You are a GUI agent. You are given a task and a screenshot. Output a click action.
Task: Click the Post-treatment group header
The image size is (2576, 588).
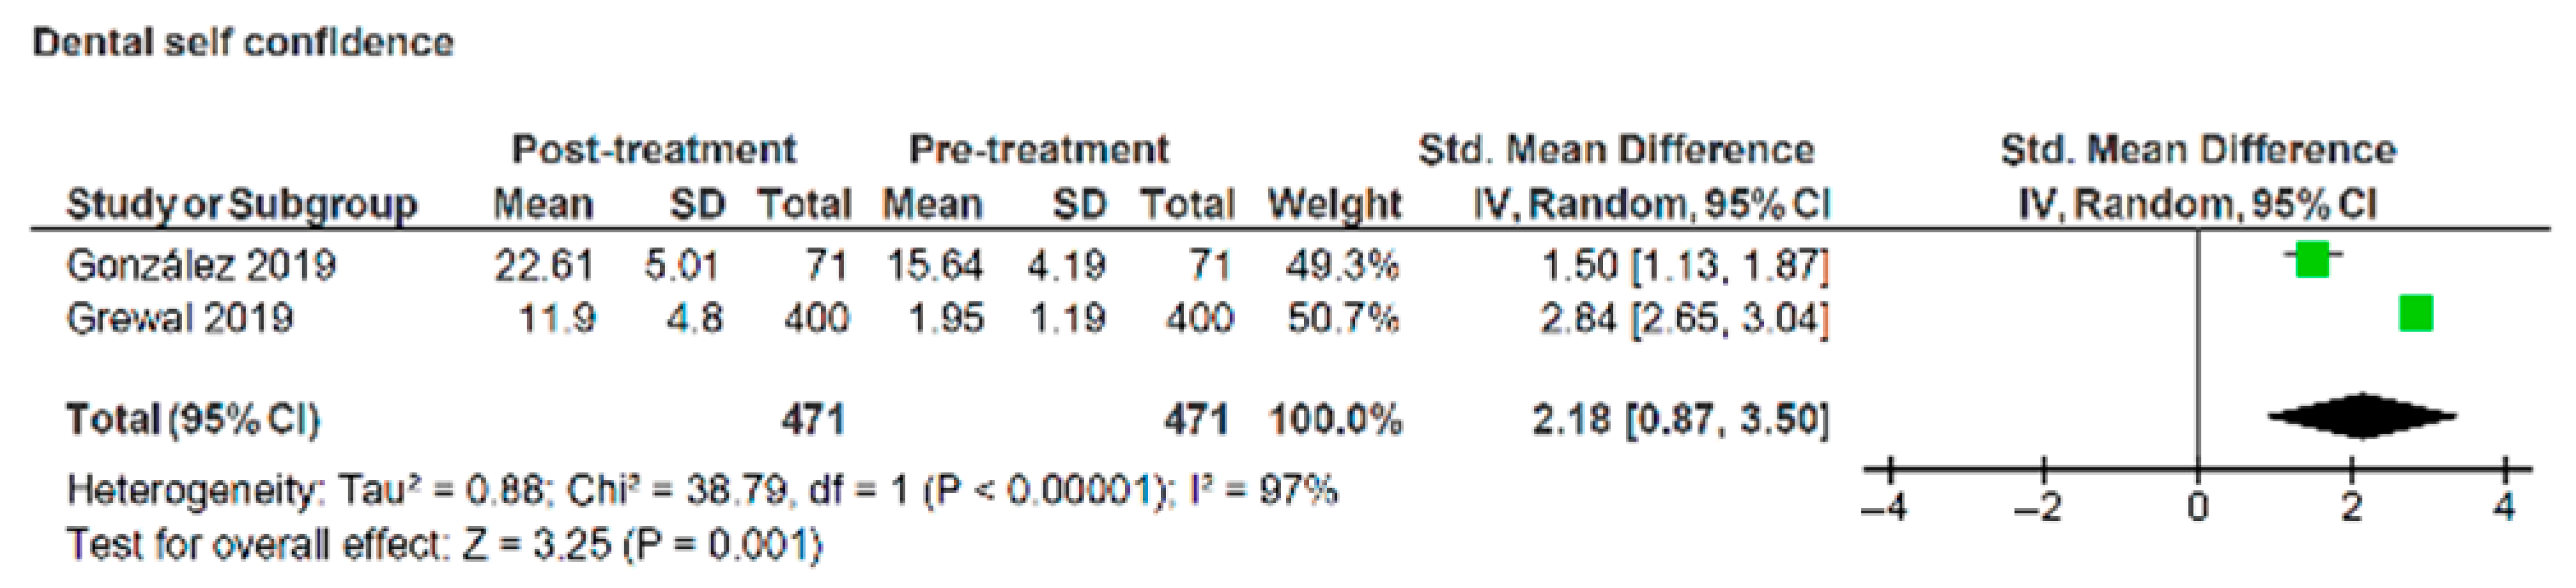654,150
